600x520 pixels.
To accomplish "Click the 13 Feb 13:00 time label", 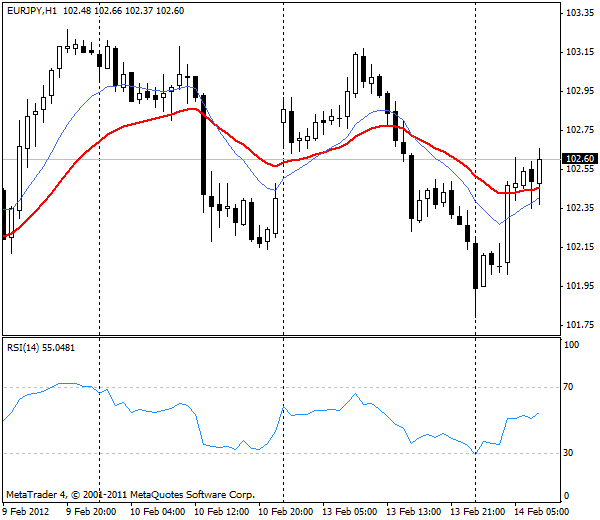I will pos(413,512).
